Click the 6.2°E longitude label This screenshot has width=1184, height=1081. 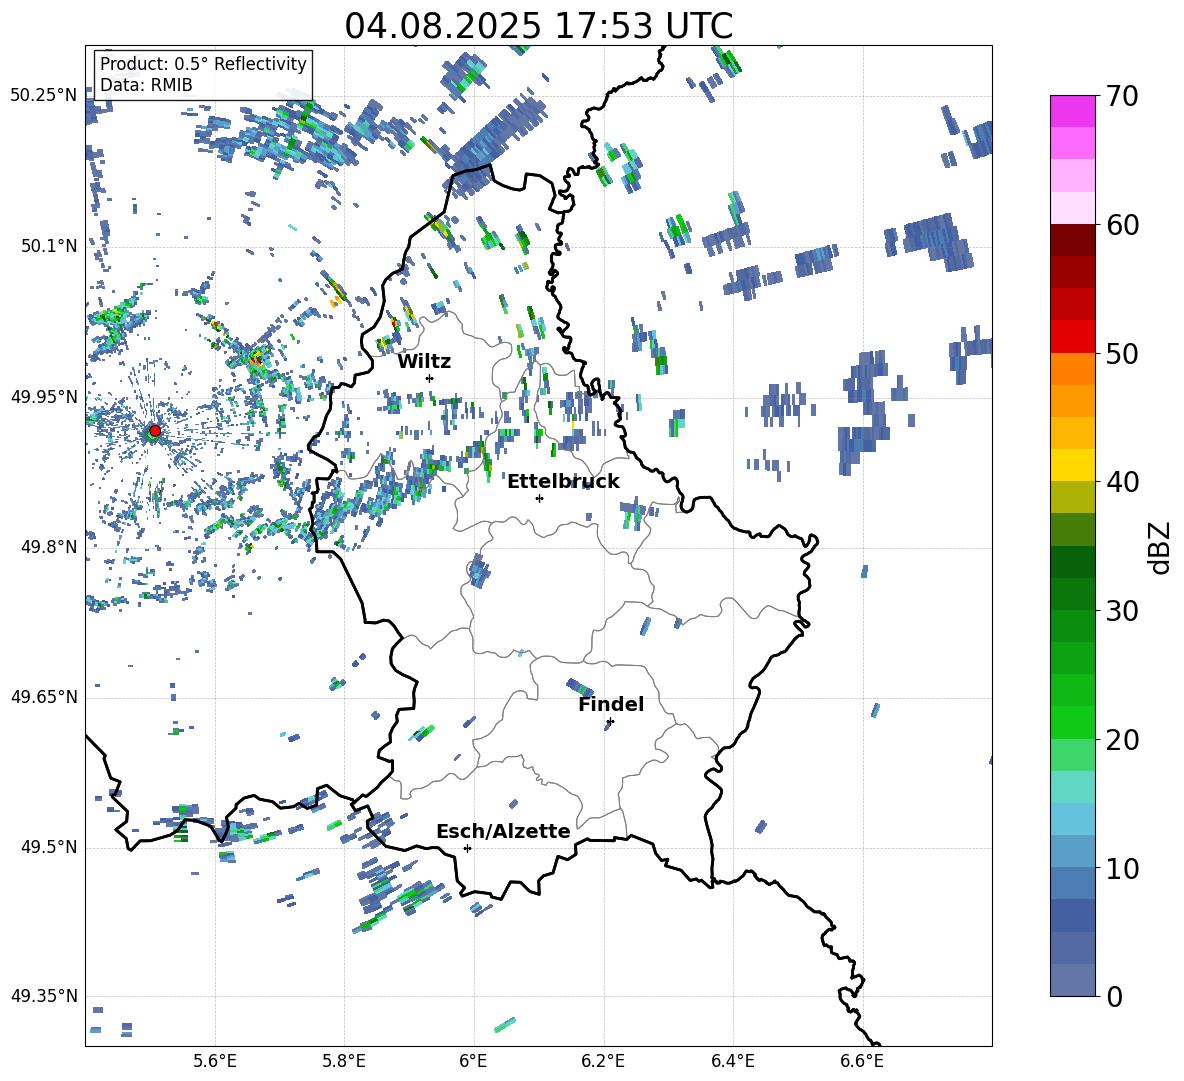pos(603,1061)
